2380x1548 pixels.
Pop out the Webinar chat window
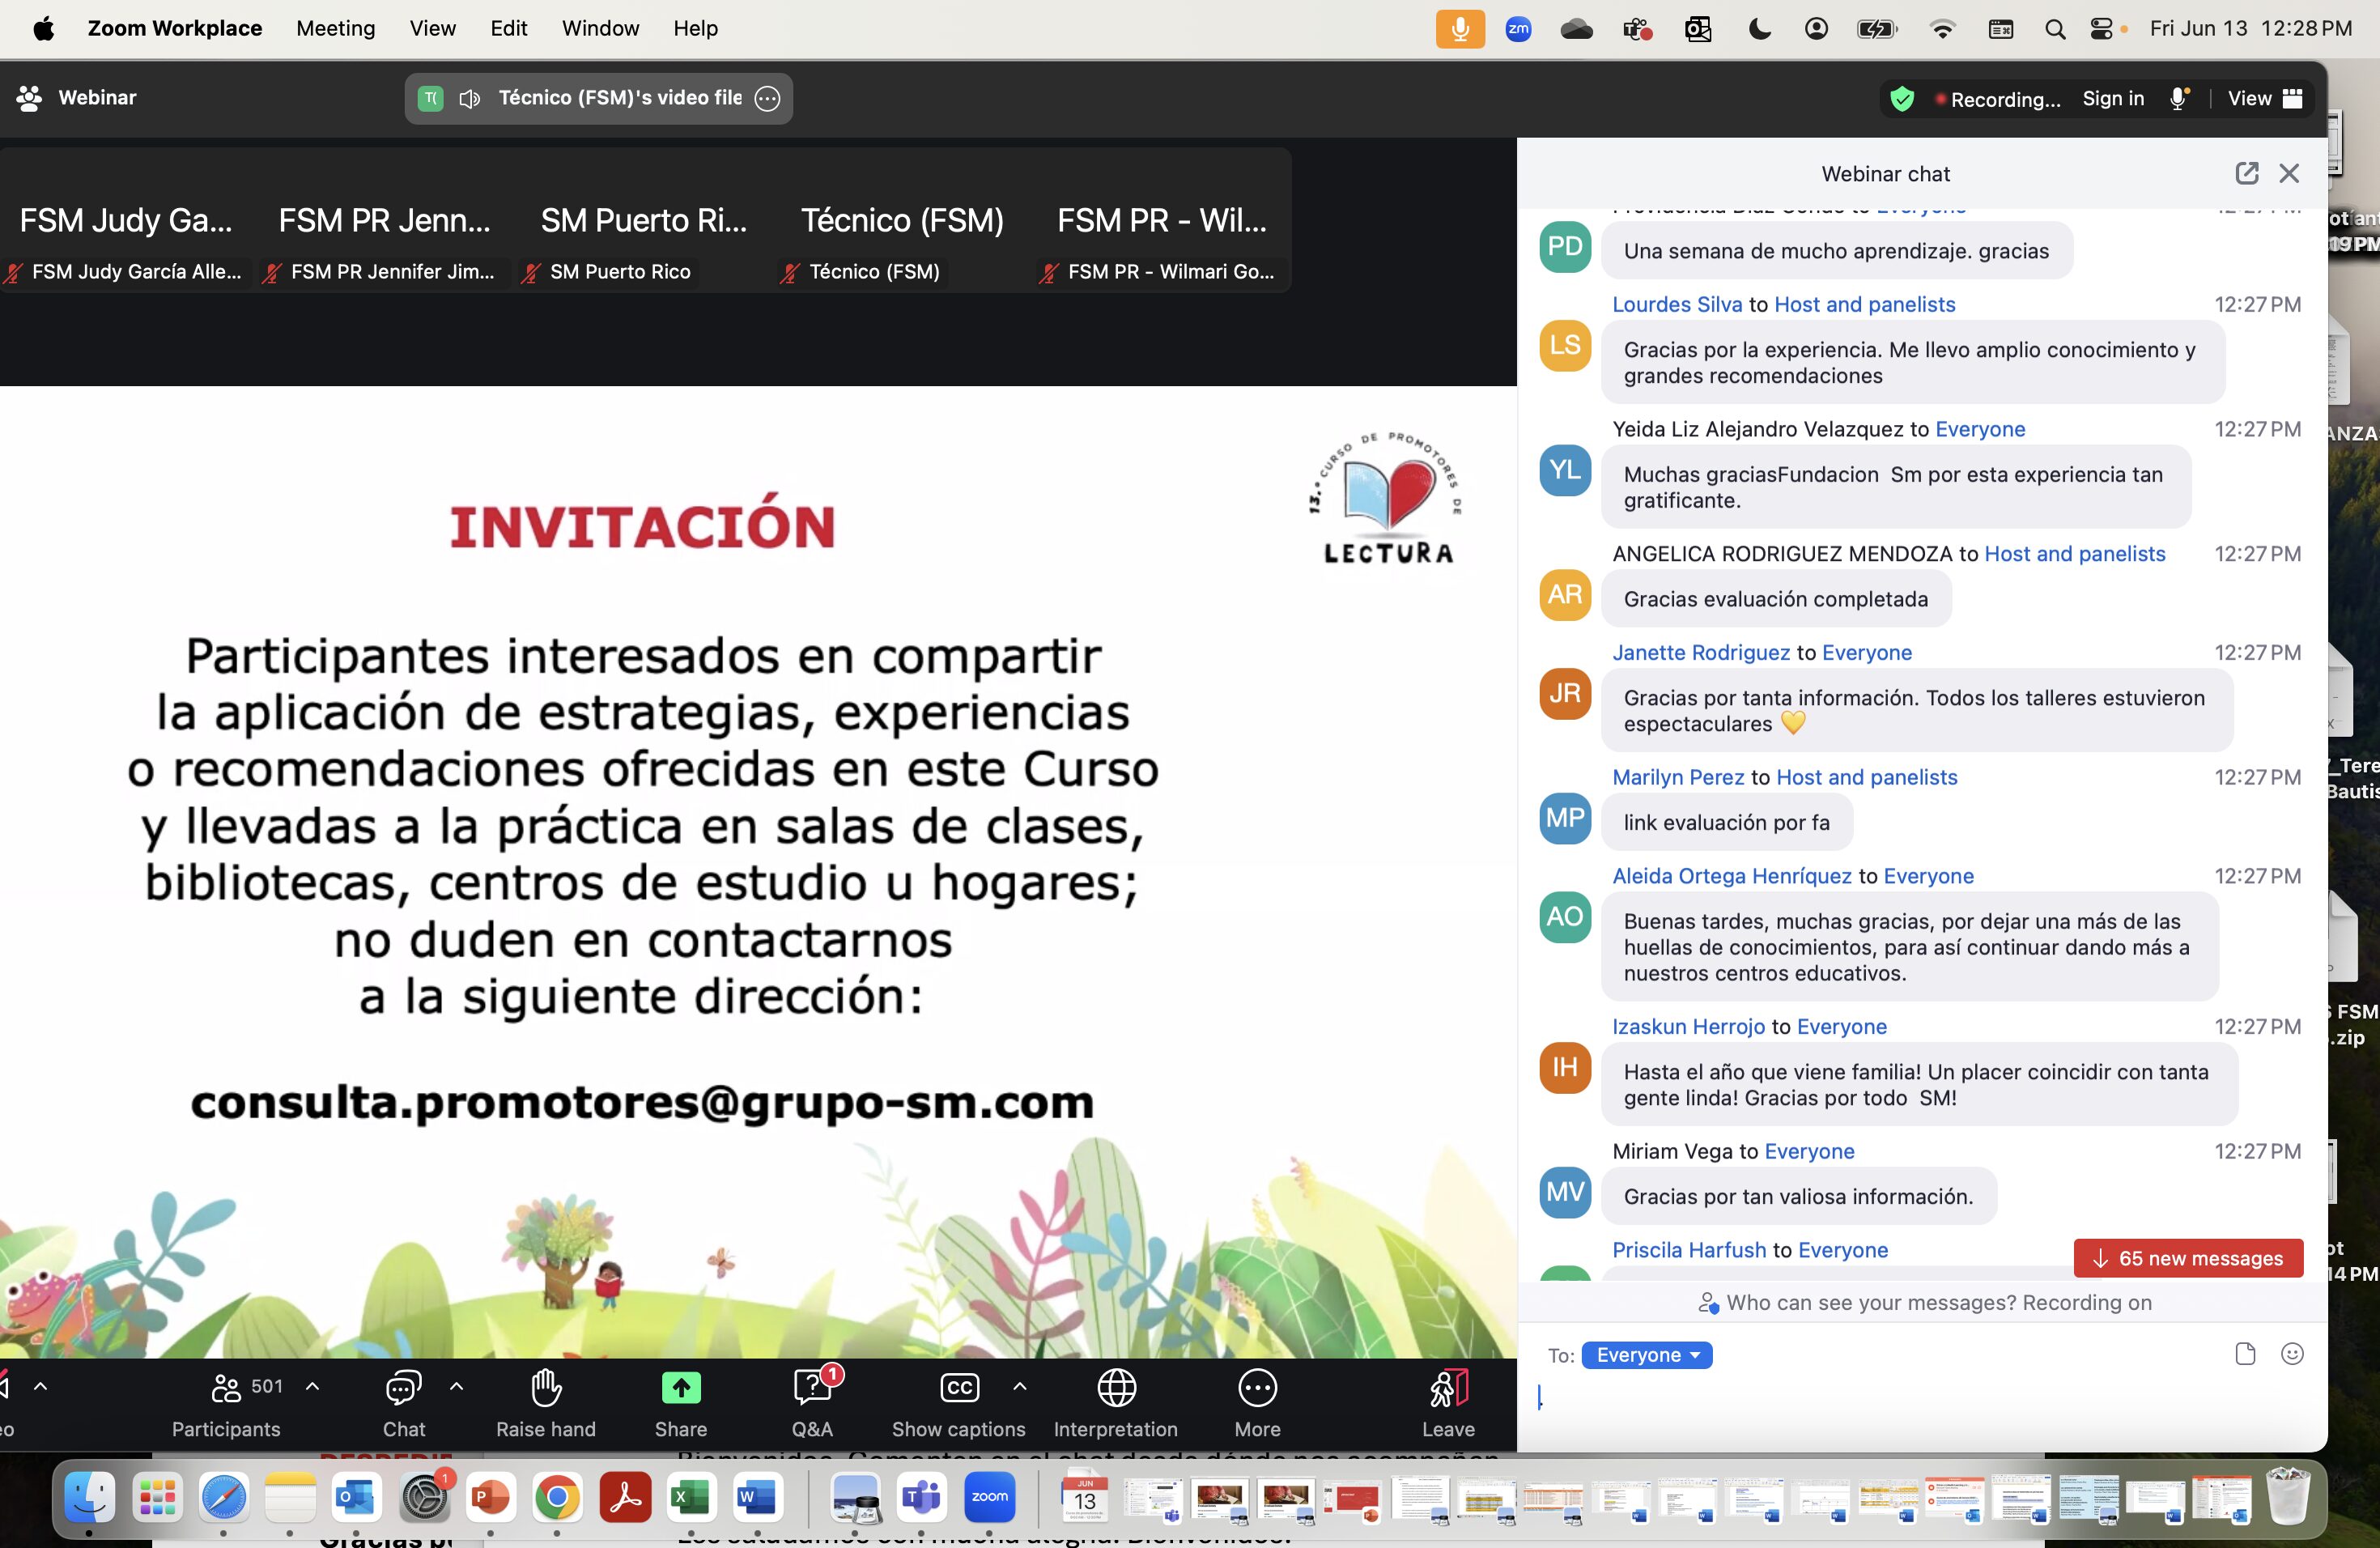pos(2247,173)
